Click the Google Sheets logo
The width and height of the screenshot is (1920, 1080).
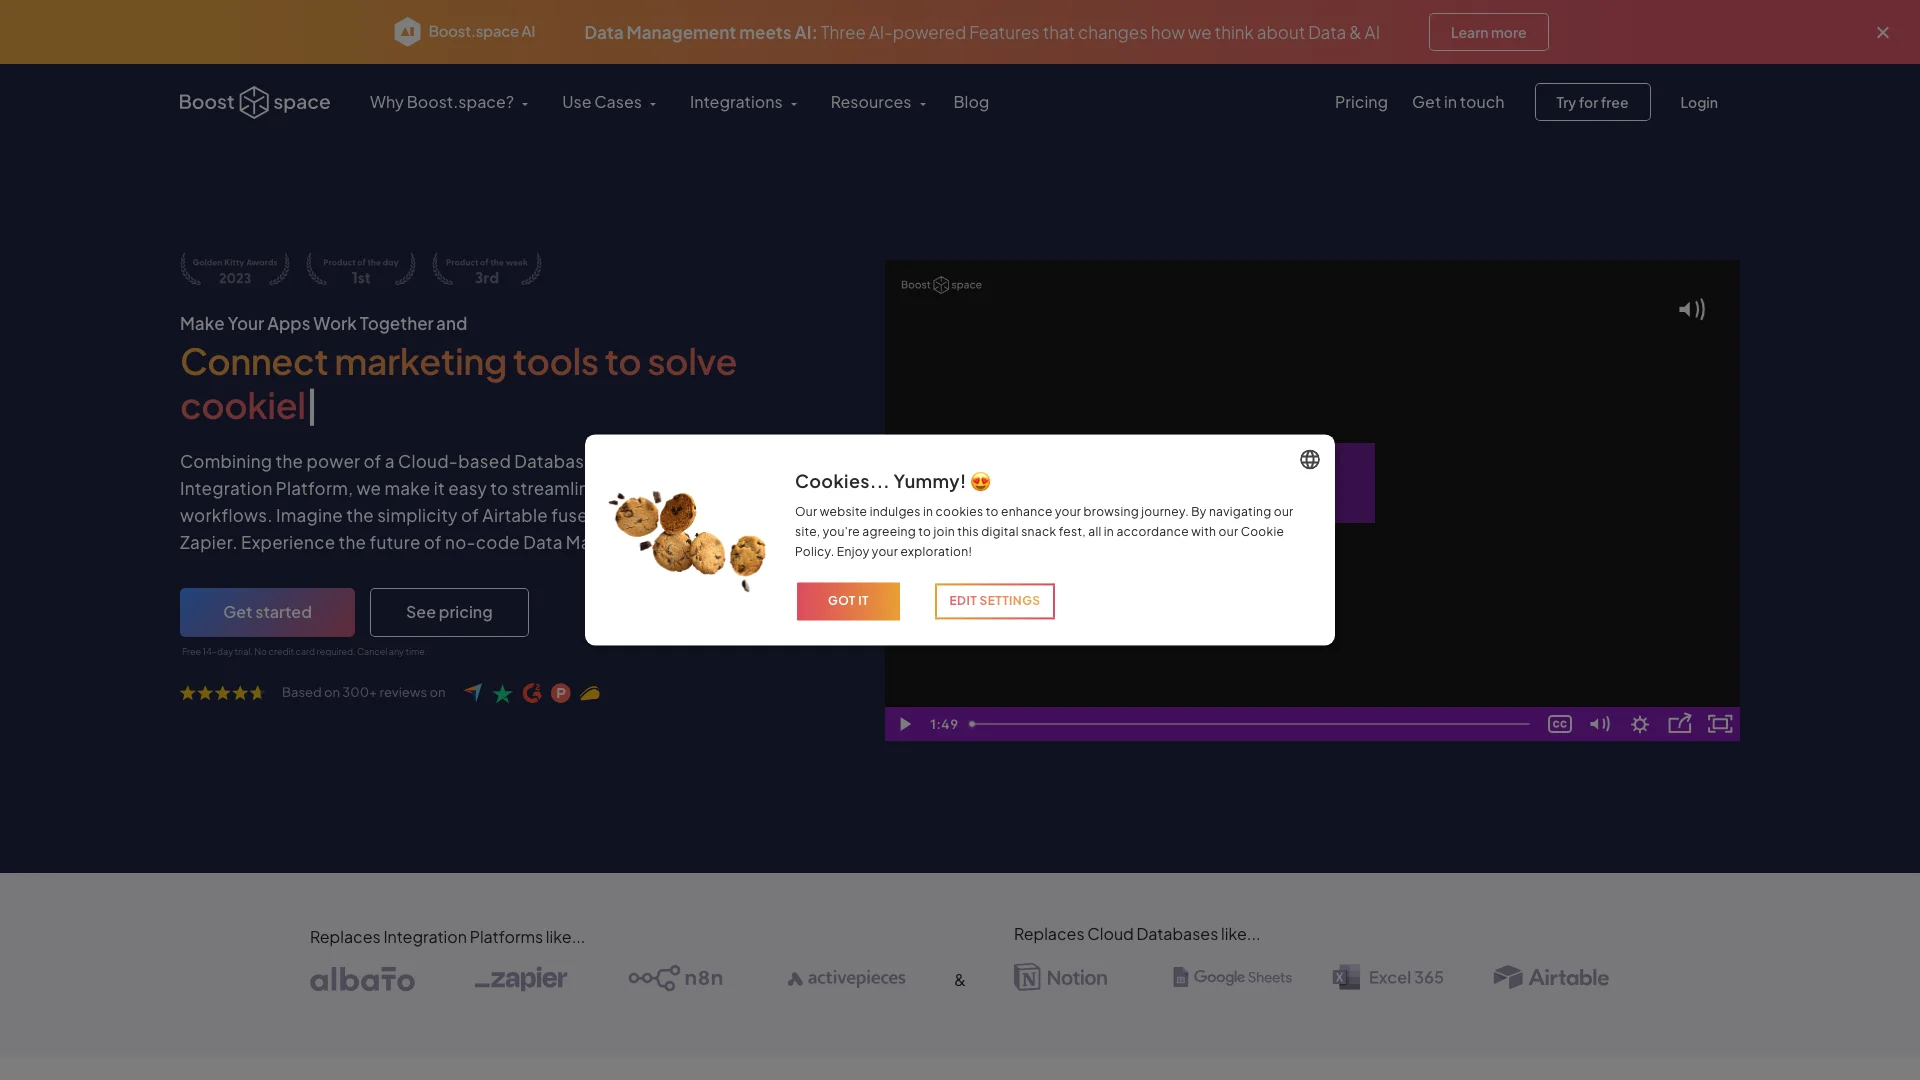pos(1232,977)
